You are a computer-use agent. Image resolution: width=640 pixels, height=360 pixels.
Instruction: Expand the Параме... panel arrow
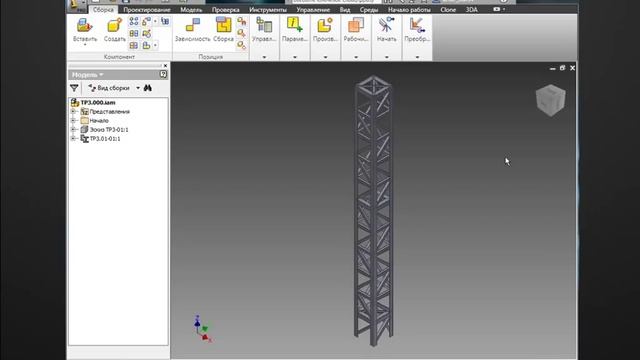[295, 57]
